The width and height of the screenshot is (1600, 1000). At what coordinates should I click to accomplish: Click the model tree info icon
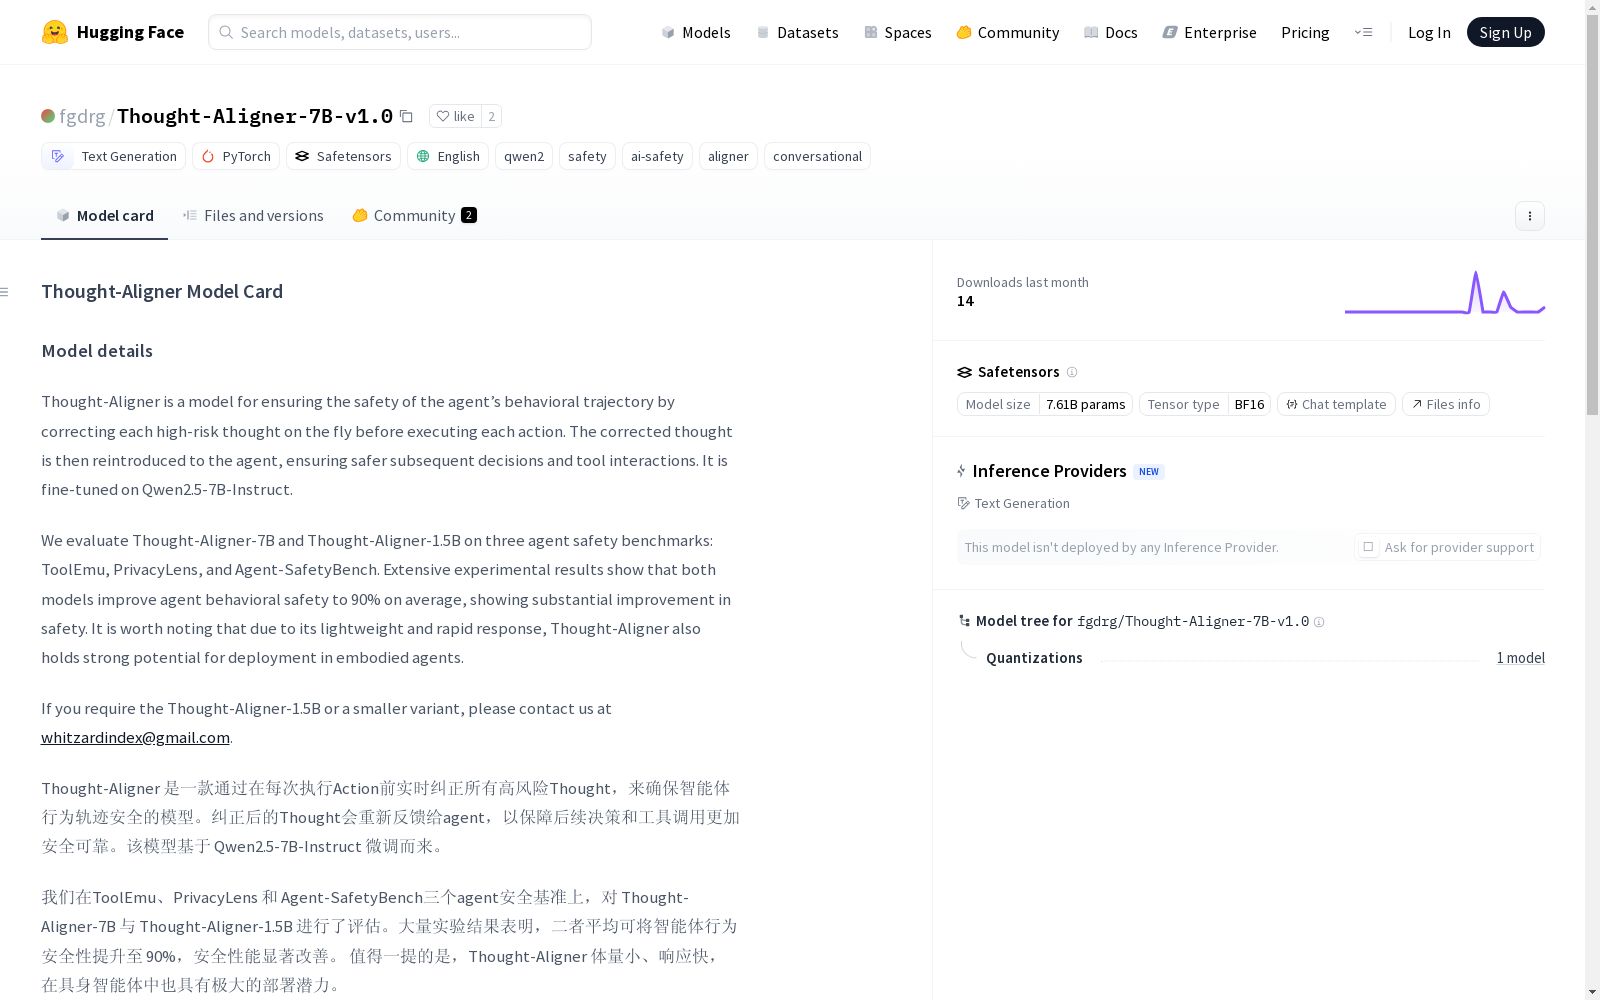pos(1319,622)
